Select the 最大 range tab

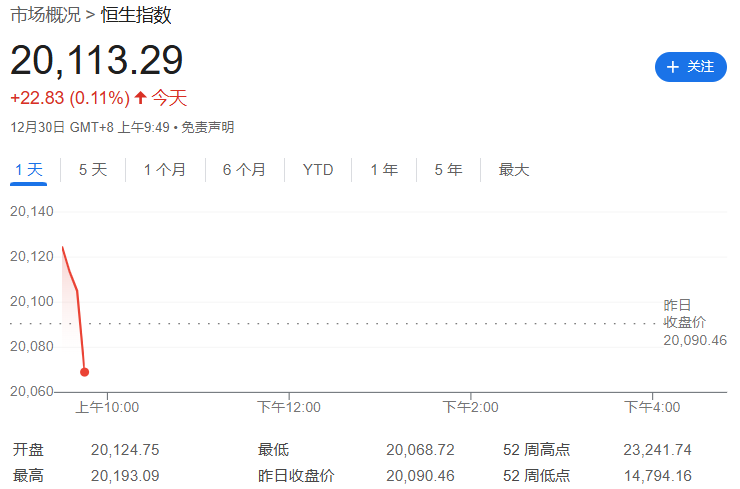click(x=514, y=169)
